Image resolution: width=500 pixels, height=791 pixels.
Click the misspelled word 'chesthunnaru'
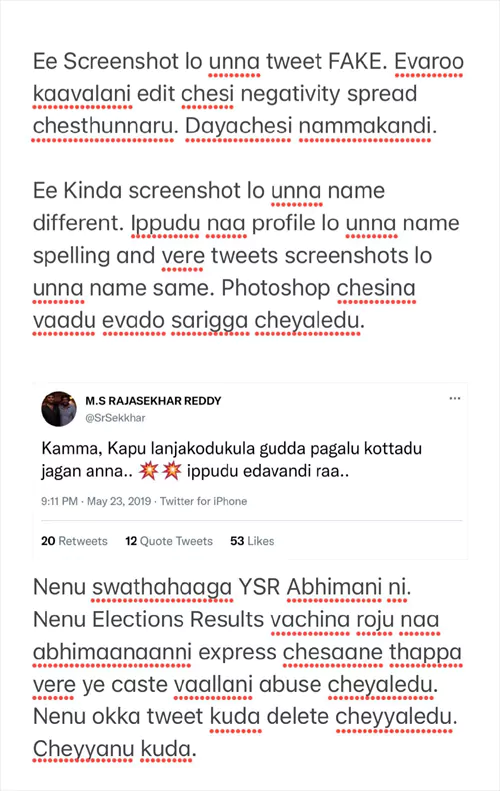point(103,126)
